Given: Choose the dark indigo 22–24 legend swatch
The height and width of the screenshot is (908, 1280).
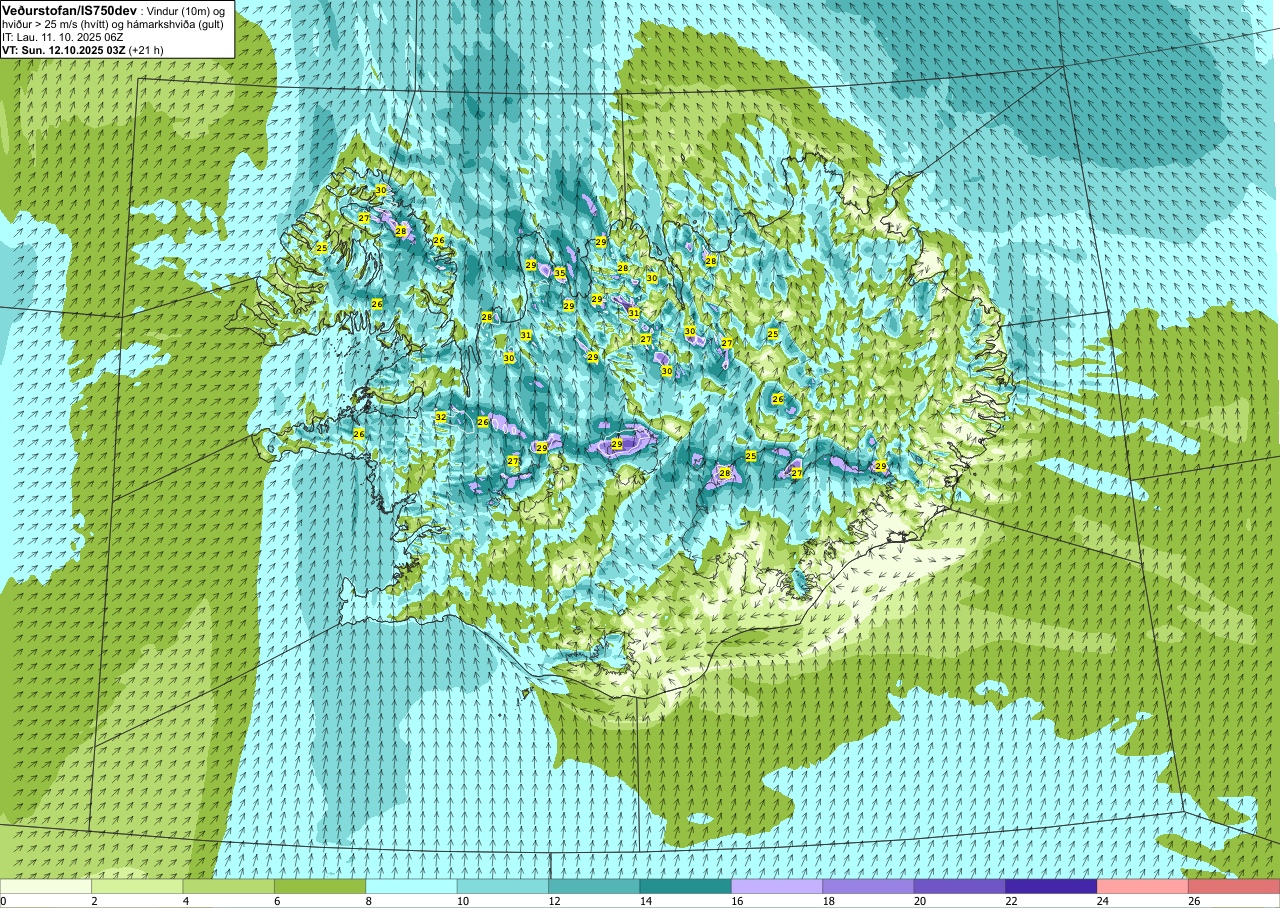Looking at the screenshot, I should pyautogui.click(x=1051, y=886).
